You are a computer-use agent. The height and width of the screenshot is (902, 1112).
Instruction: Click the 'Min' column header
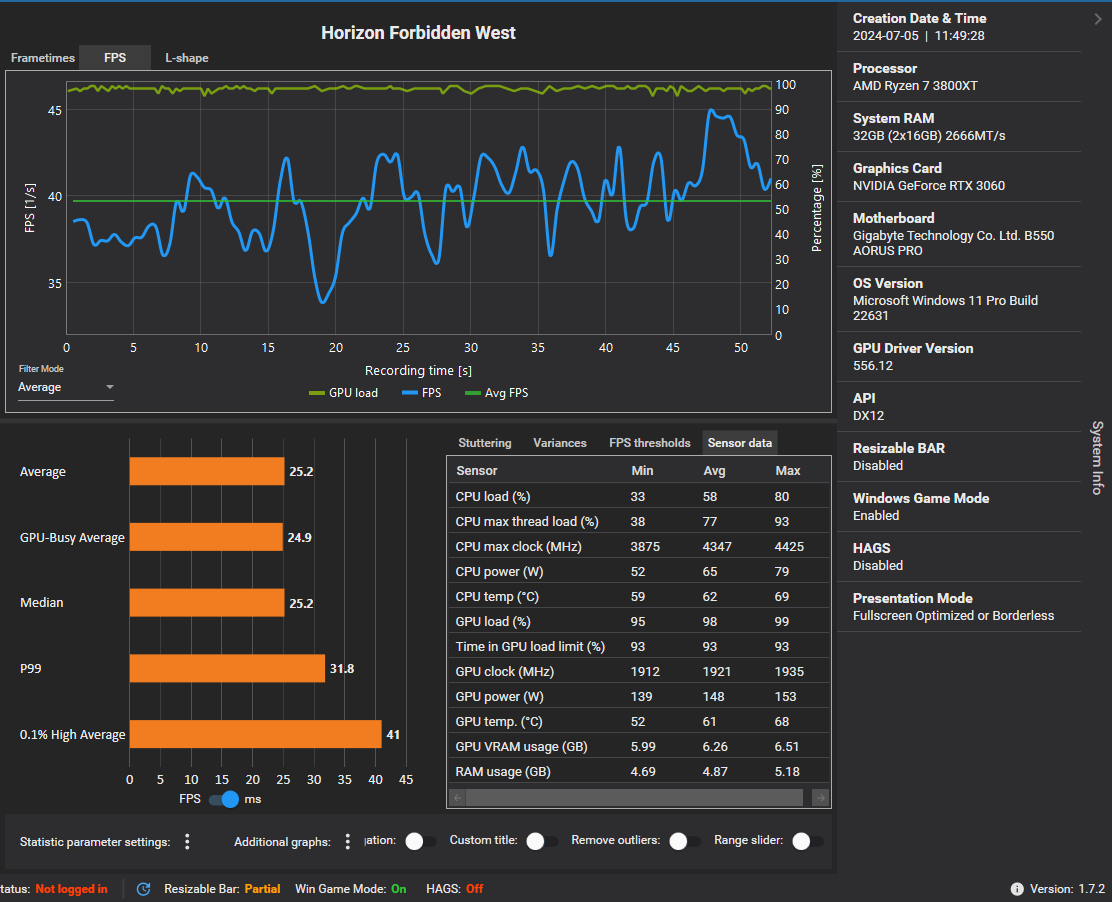point(642,470)
